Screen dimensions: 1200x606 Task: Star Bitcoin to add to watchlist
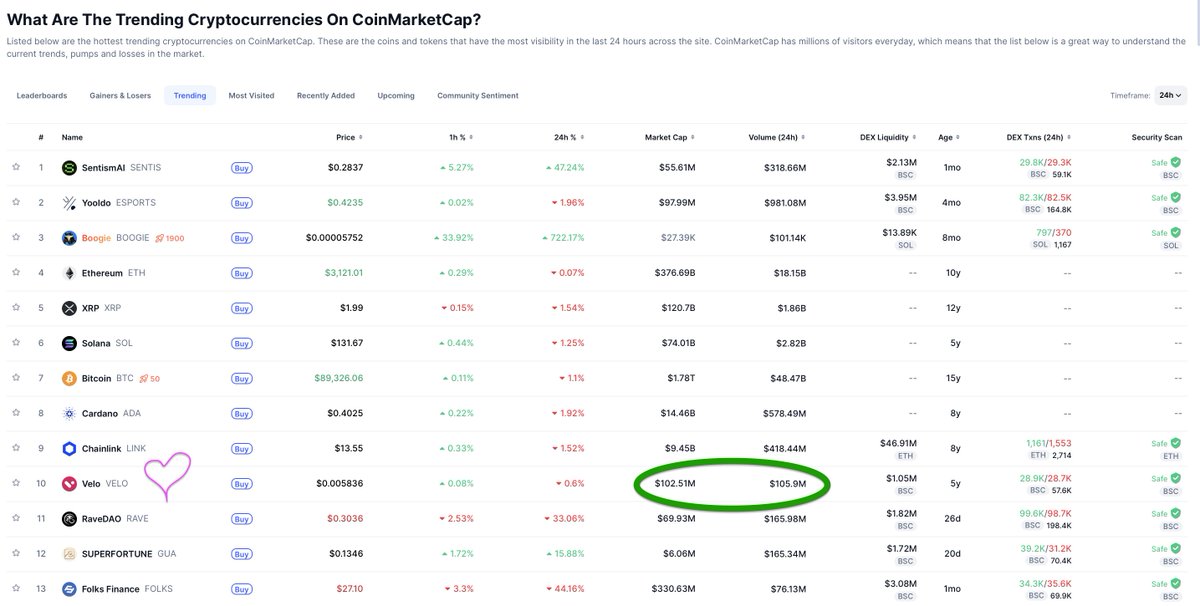(16, 378)
